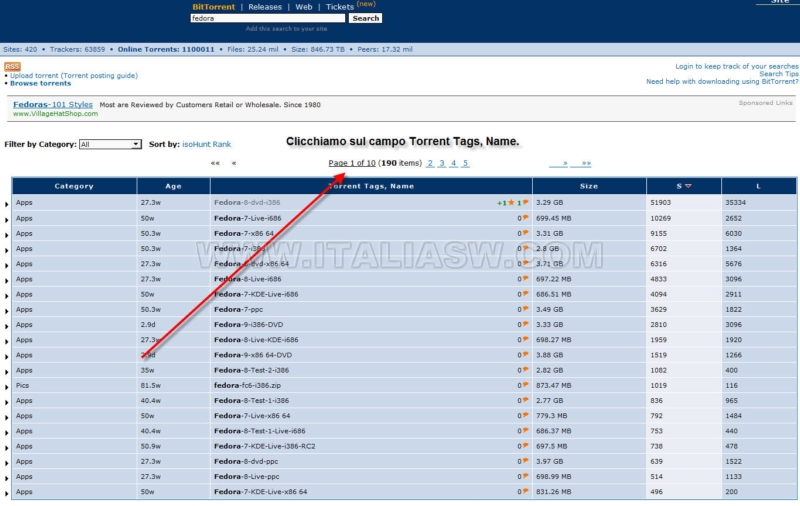Switch to the Tickets search tab

tap(340, 7)
